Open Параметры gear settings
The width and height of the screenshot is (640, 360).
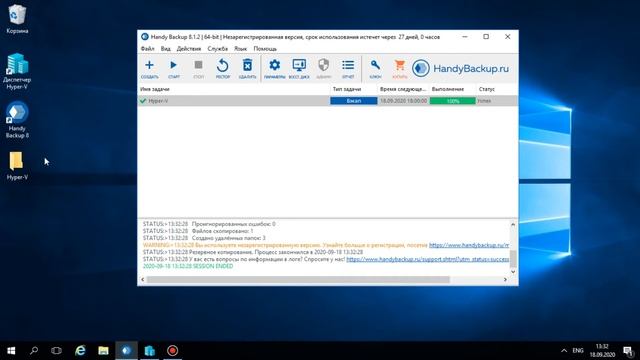(275, 69)
